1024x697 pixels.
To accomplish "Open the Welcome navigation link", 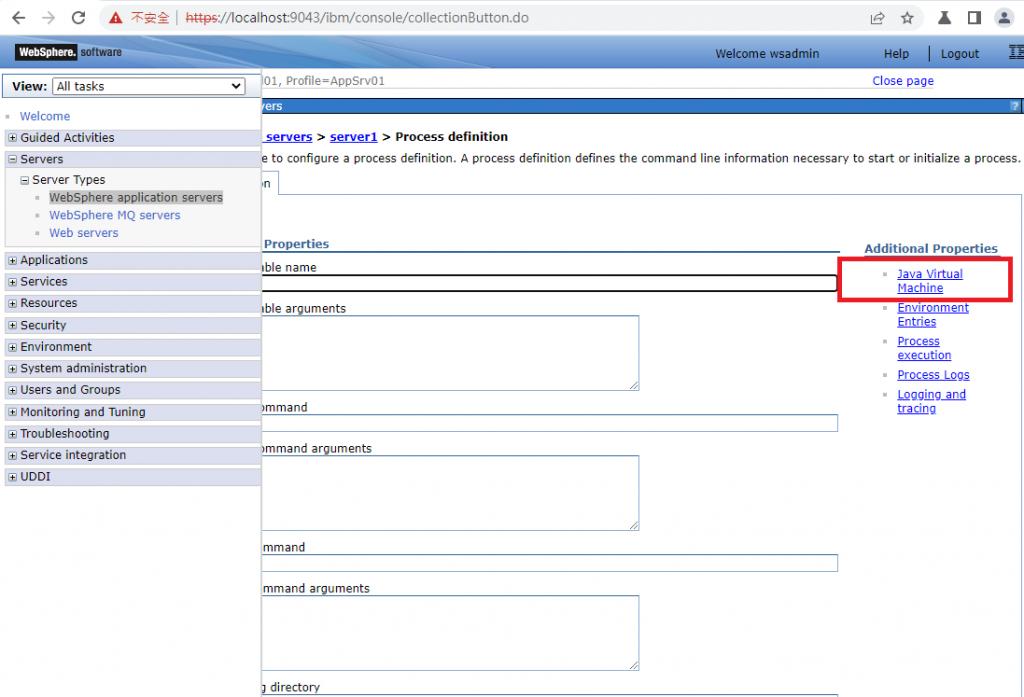I will click(x=45, y=116).
